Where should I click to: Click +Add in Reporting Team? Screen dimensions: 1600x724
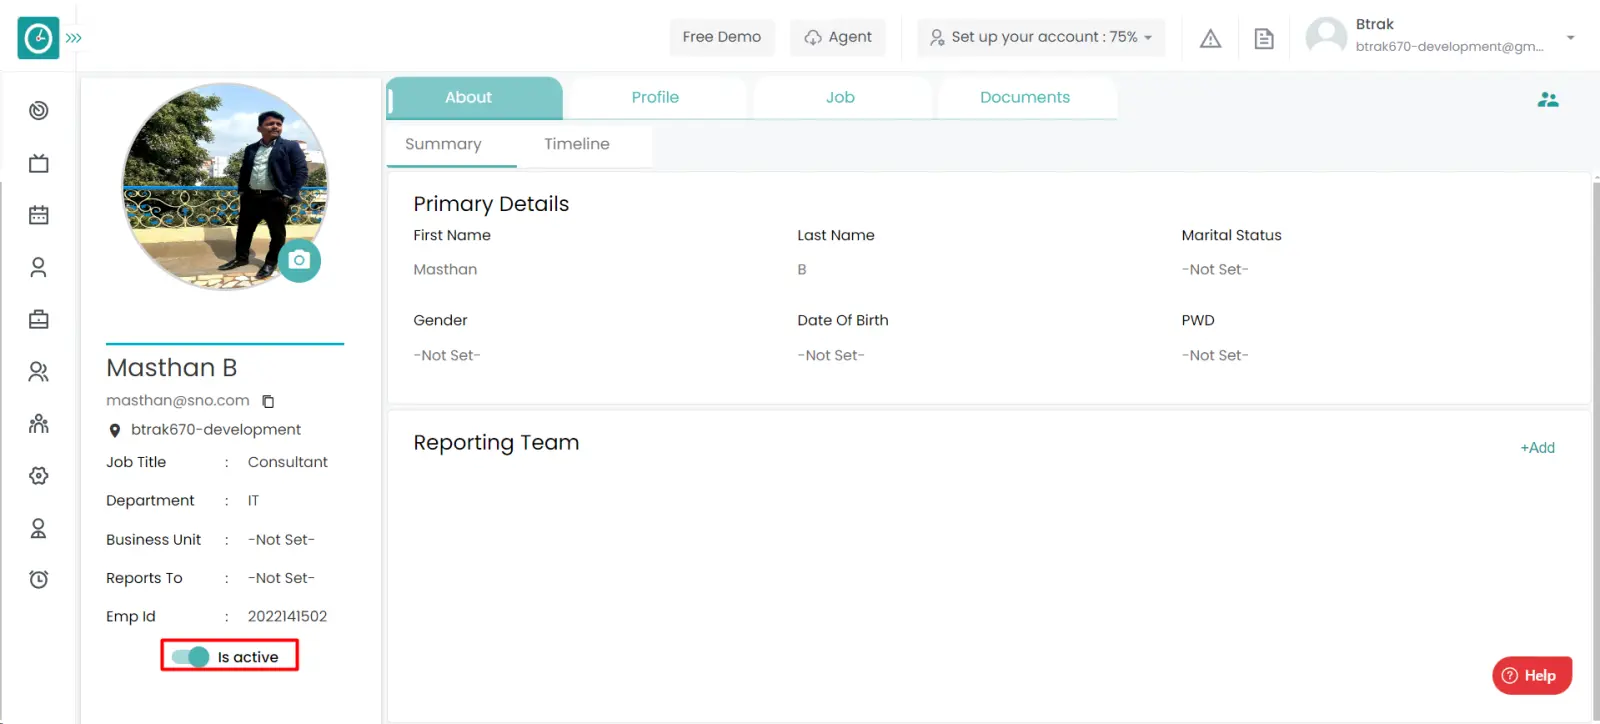(1537, 448)
